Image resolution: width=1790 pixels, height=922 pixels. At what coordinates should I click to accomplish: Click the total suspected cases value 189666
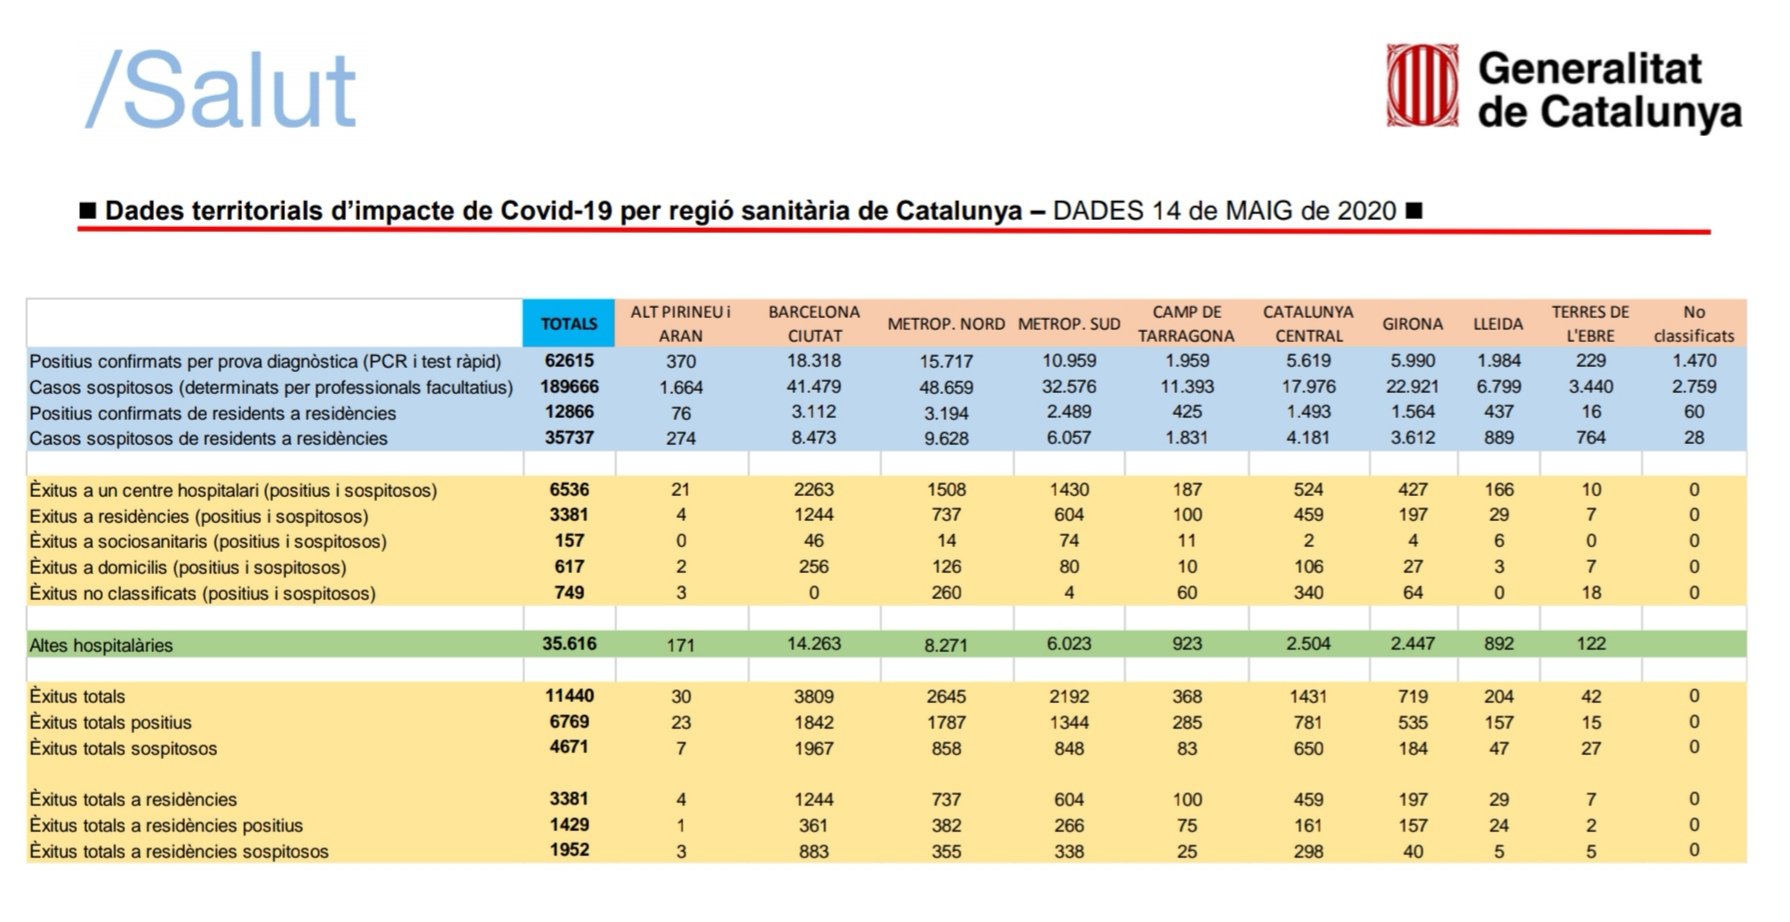click(569, 386)
